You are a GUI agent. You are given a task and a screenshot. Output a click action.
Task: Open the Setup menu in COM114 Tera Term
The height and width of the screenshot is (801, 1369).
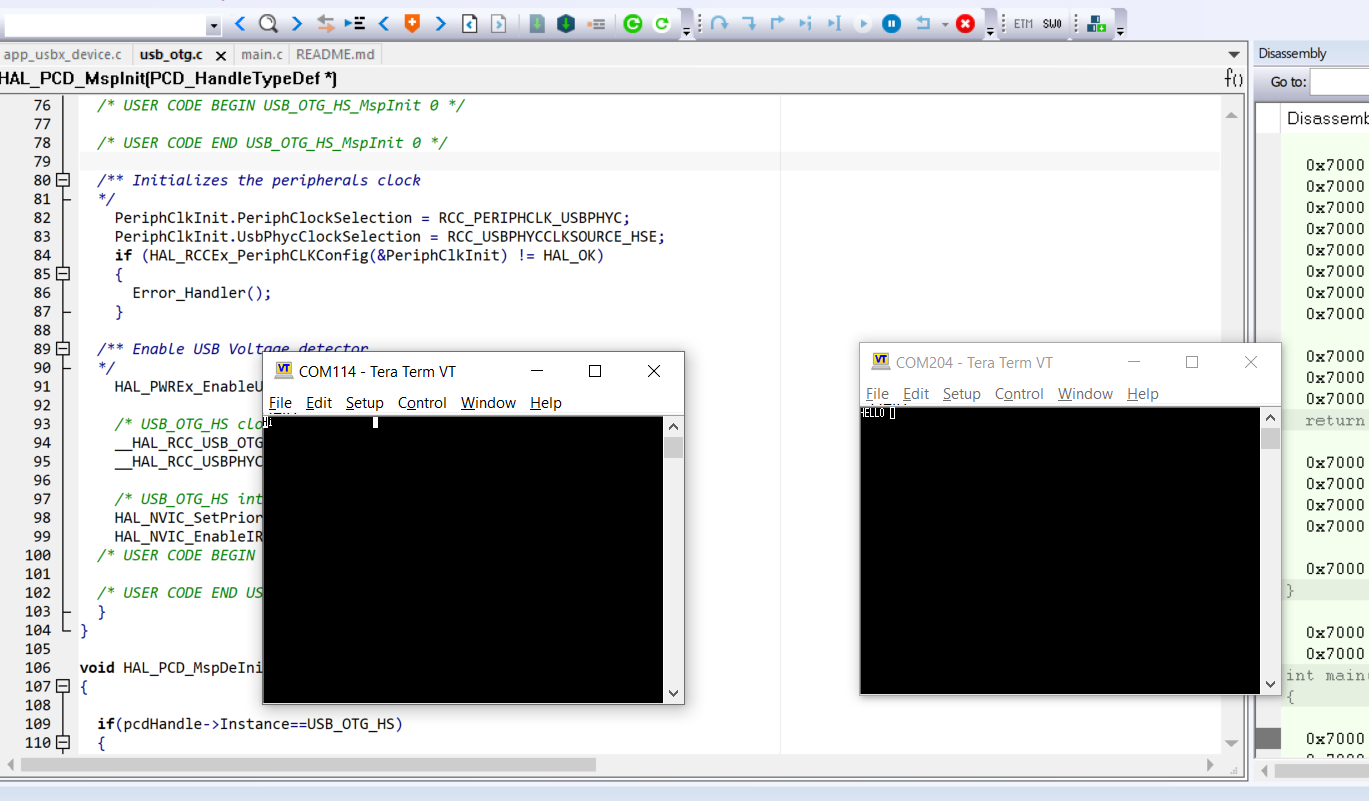[364, 403]
